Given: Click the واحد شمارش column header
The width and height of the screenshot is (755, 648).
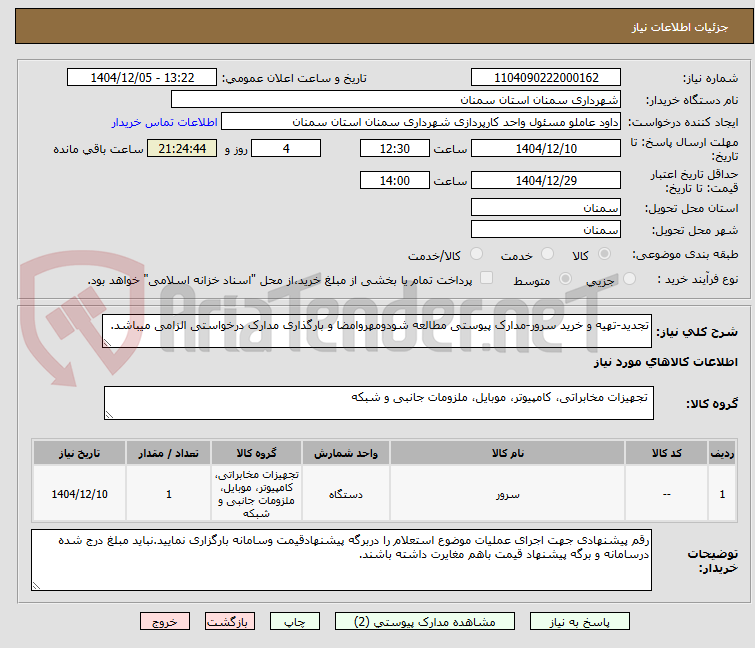Looking at the screenshot, I should [x=346, y=453].
